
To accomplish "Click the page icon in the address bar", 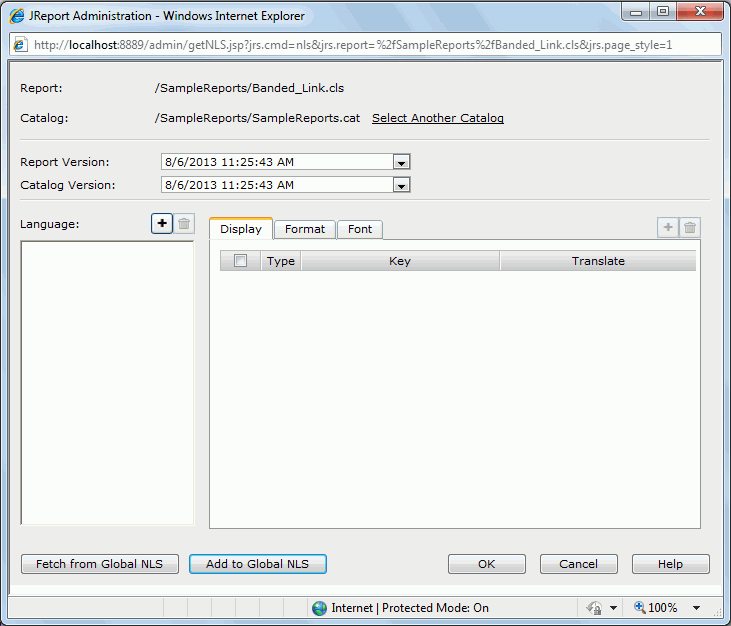I will (x=20, y=45).
